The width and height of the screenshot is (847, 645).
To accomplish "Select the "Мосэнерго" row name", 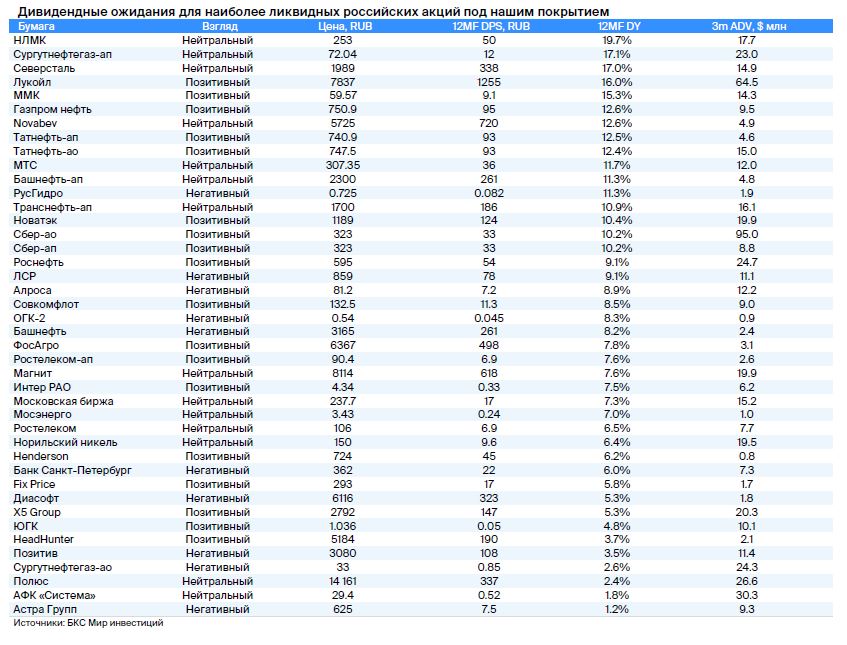I will click(43, 415).
